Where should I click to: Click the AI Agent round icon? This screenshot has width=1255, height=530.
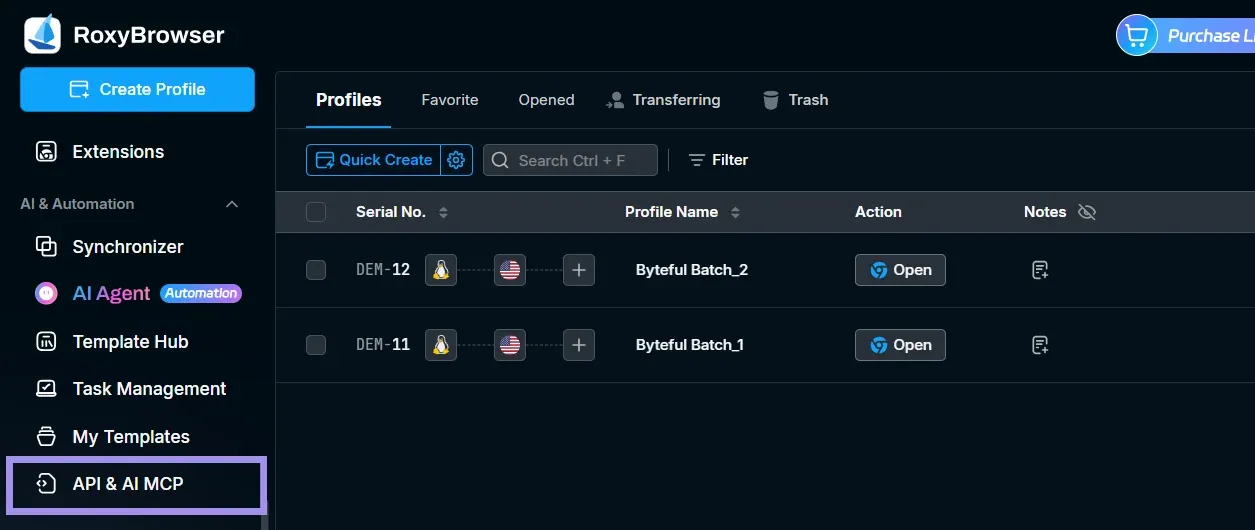(46, 293)
